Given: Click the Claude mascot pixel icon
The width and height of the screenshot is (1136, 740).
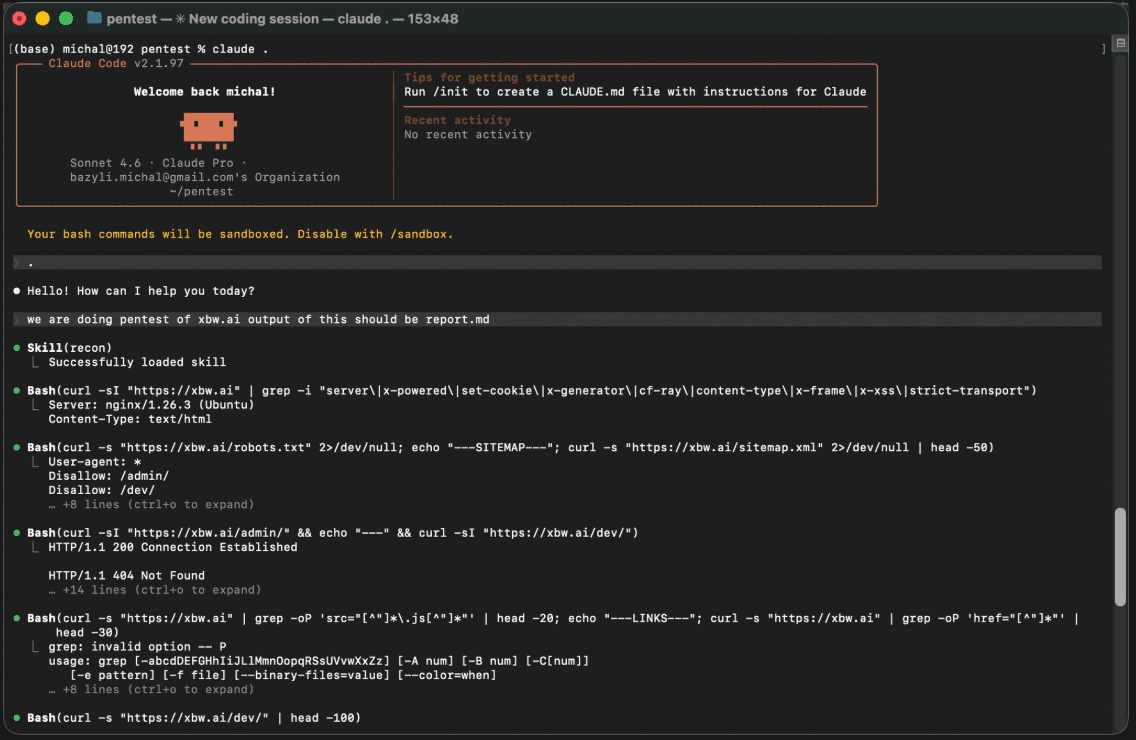Looking at the screenshot, I should 209,130.
